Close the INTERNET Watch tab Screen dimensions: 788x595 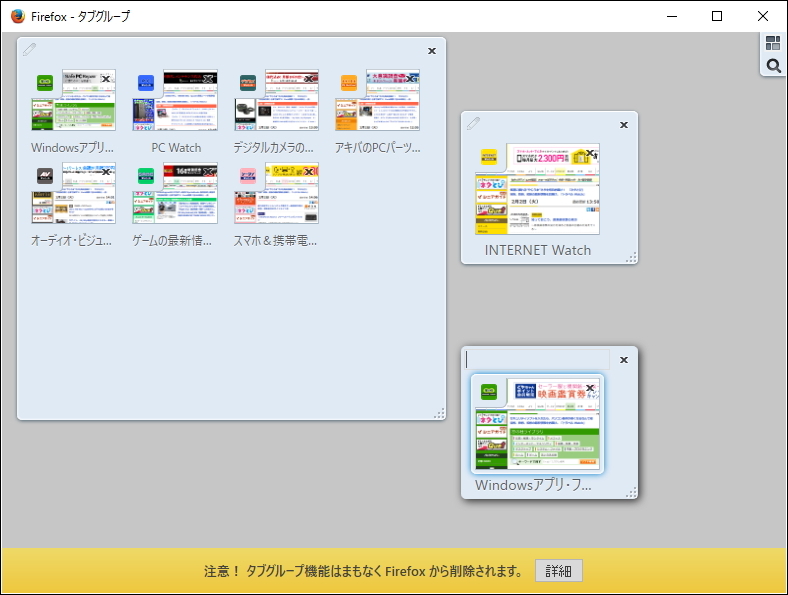pos(591,153)
